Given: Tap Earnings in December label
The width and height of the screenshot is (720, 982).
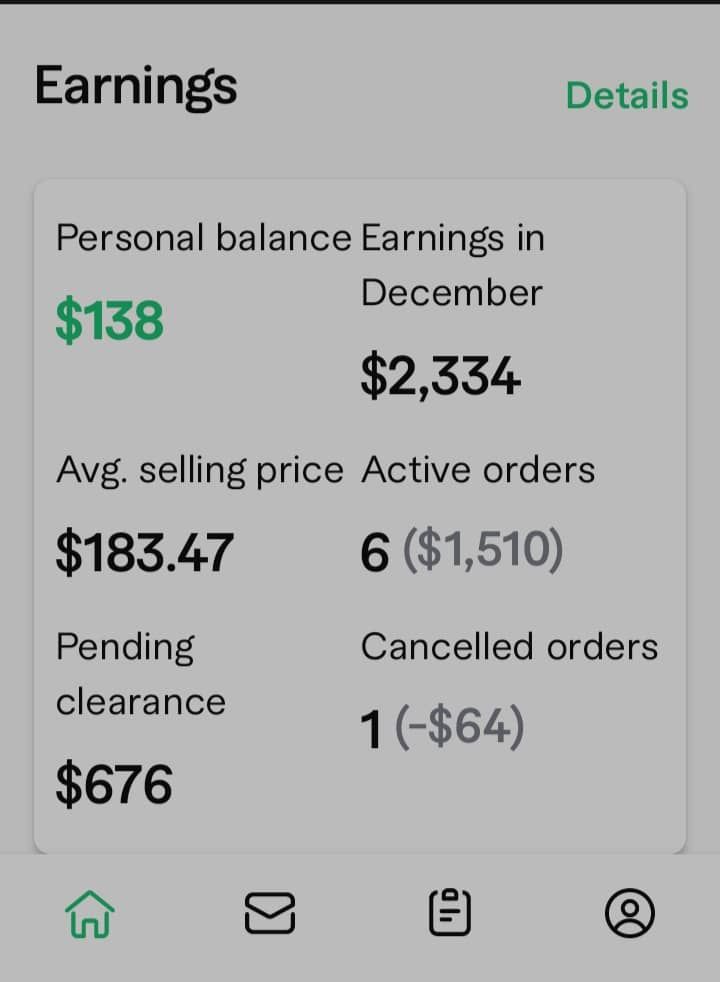Looking at the screenshot, I should pyautogui.click(x=453, y=265).
